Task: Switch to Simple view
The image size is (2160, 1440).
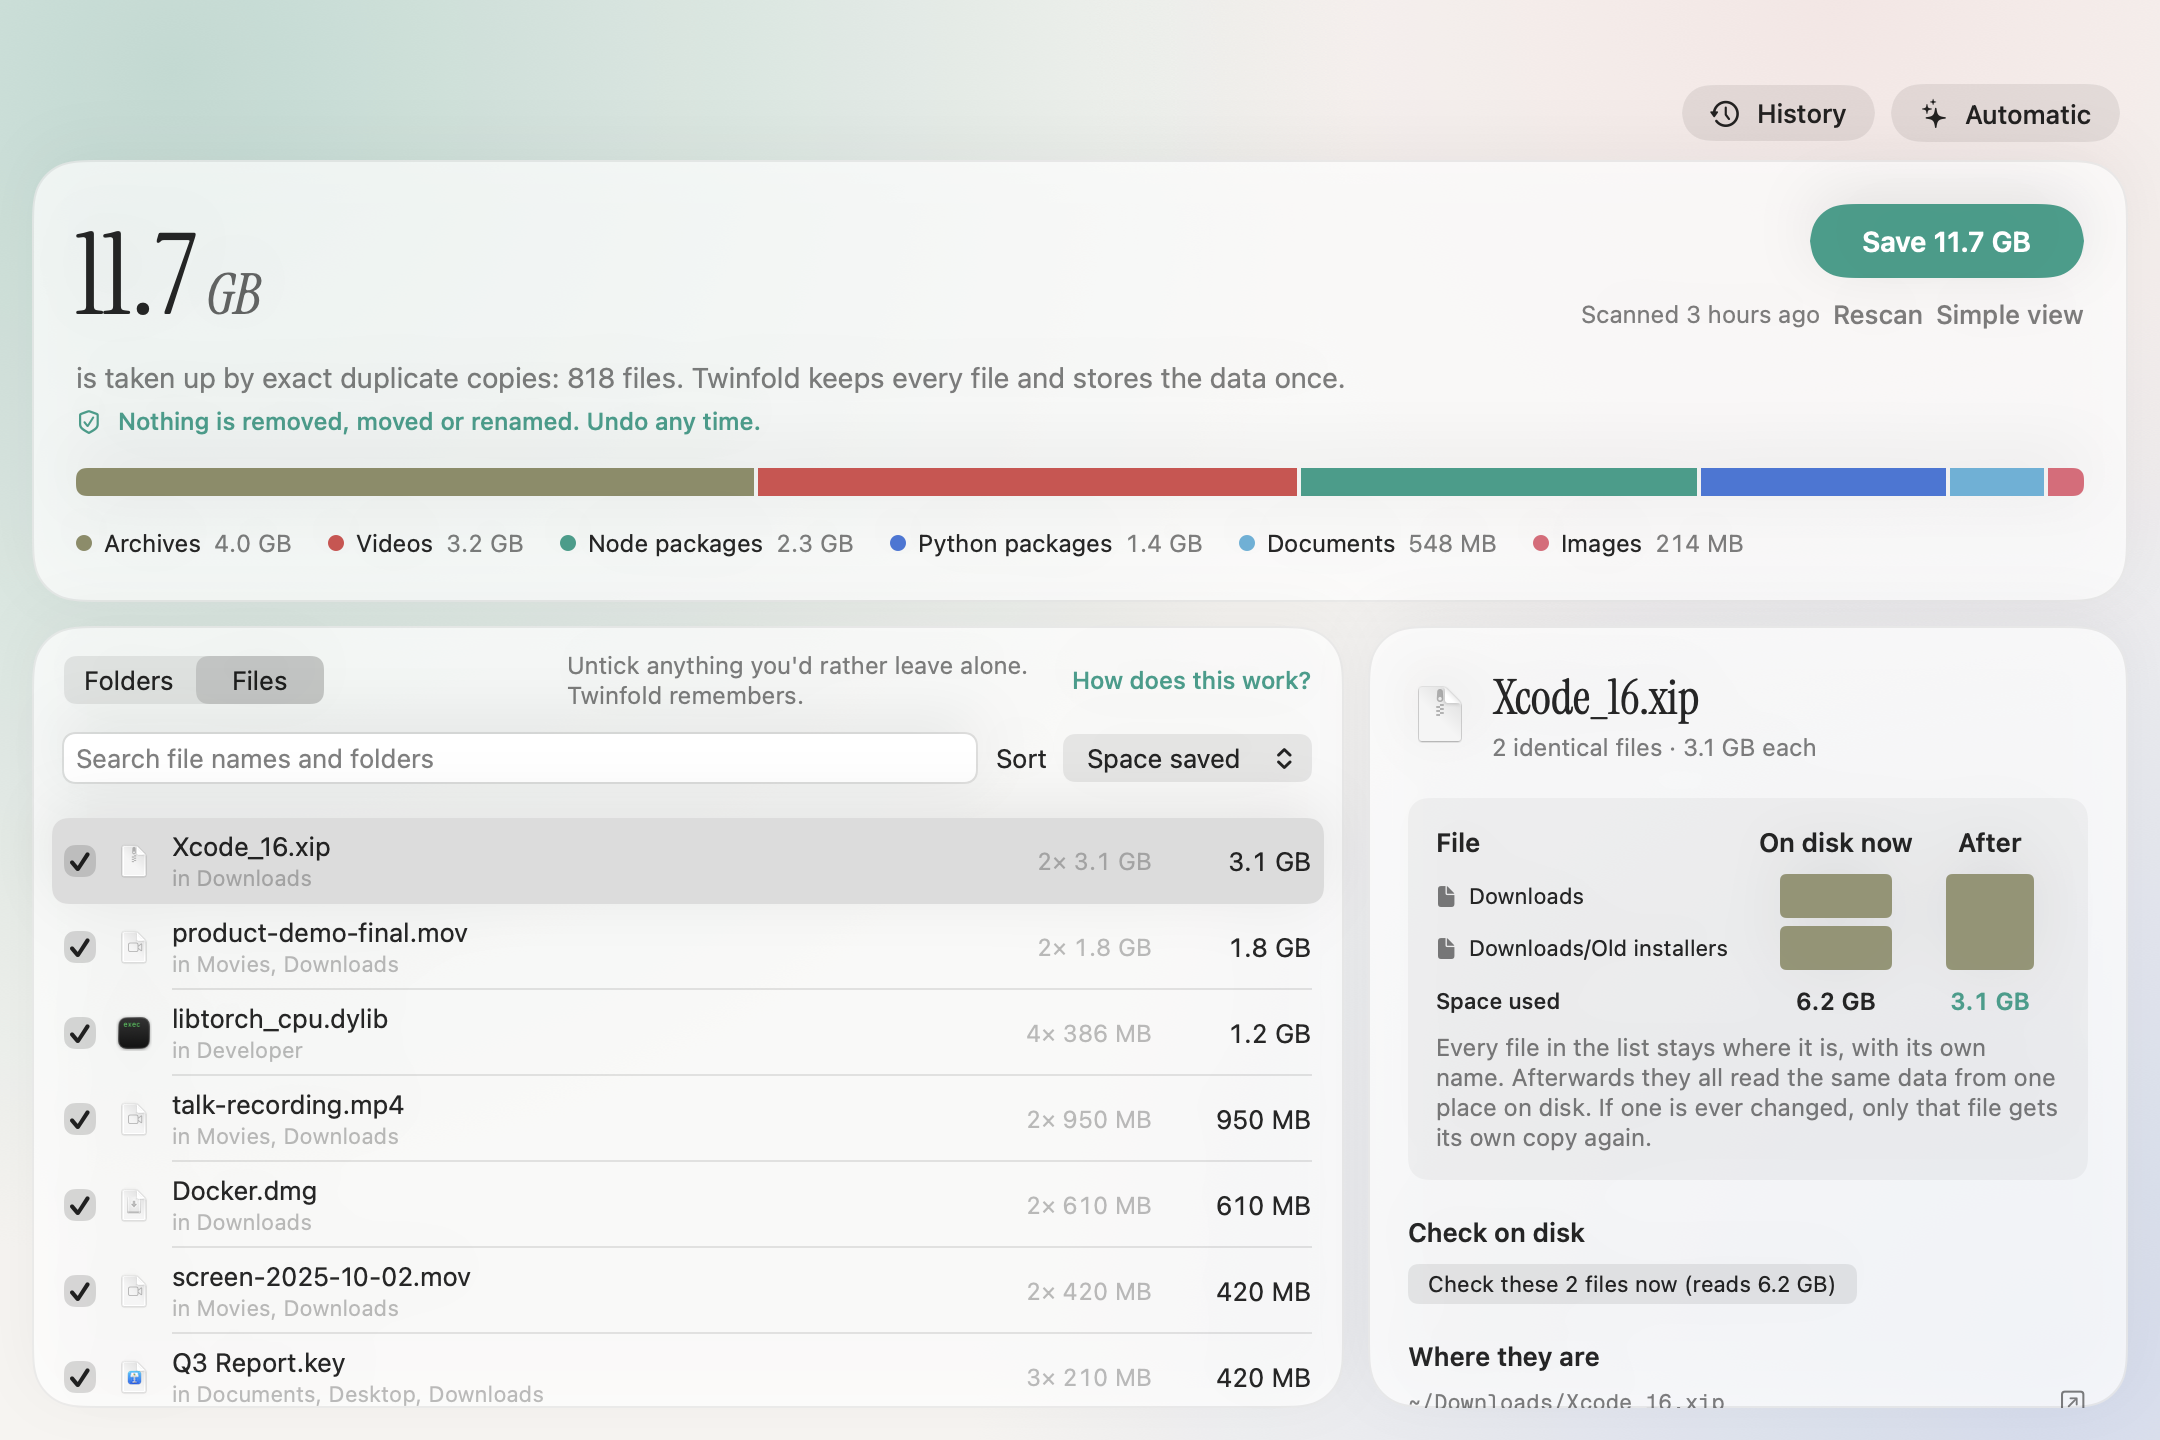Action: point(2009,315)
